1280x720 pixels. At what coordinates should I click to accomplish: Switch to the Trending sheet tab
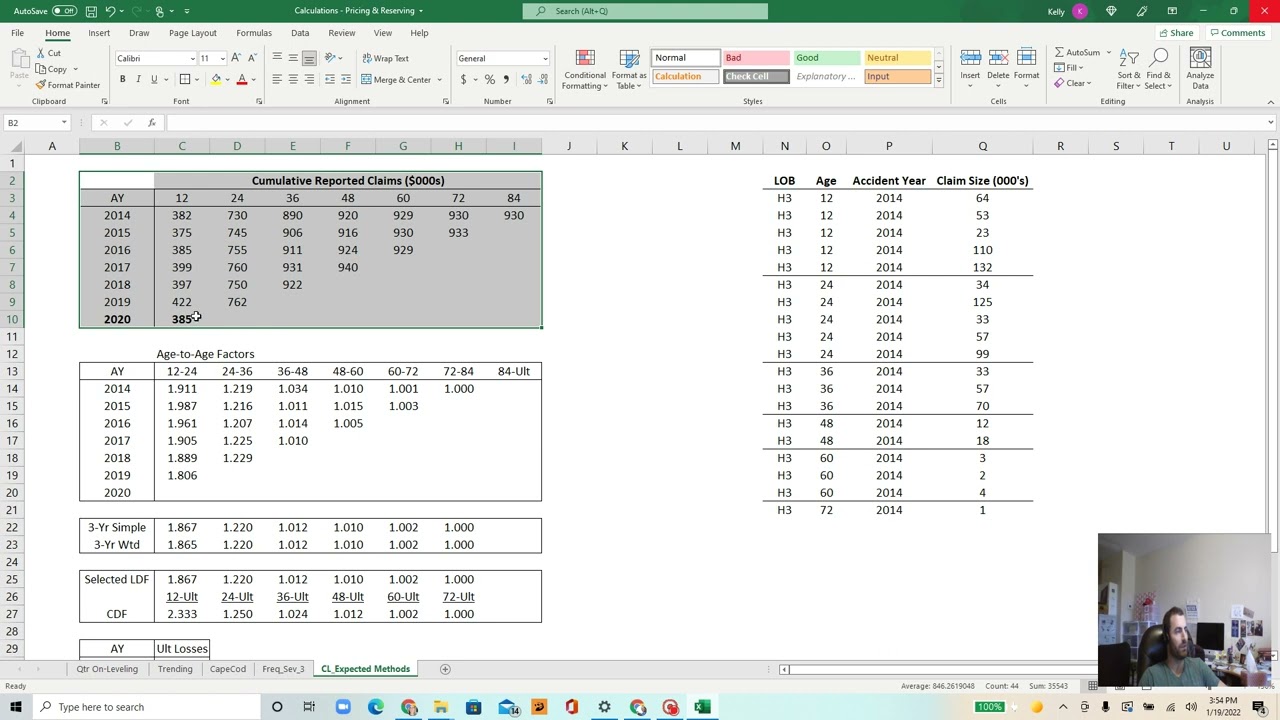pos(175,669)
